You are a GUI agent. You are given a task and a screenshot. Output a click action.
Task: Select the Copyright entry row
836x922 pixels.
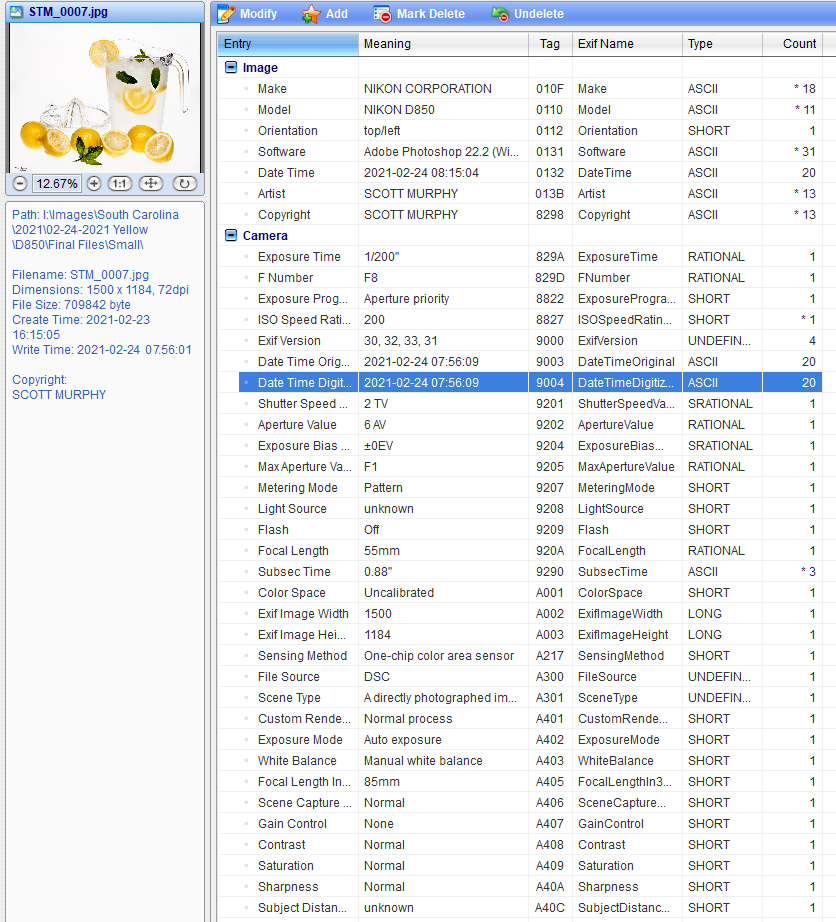pyautogui.click(x=284, y=215)
